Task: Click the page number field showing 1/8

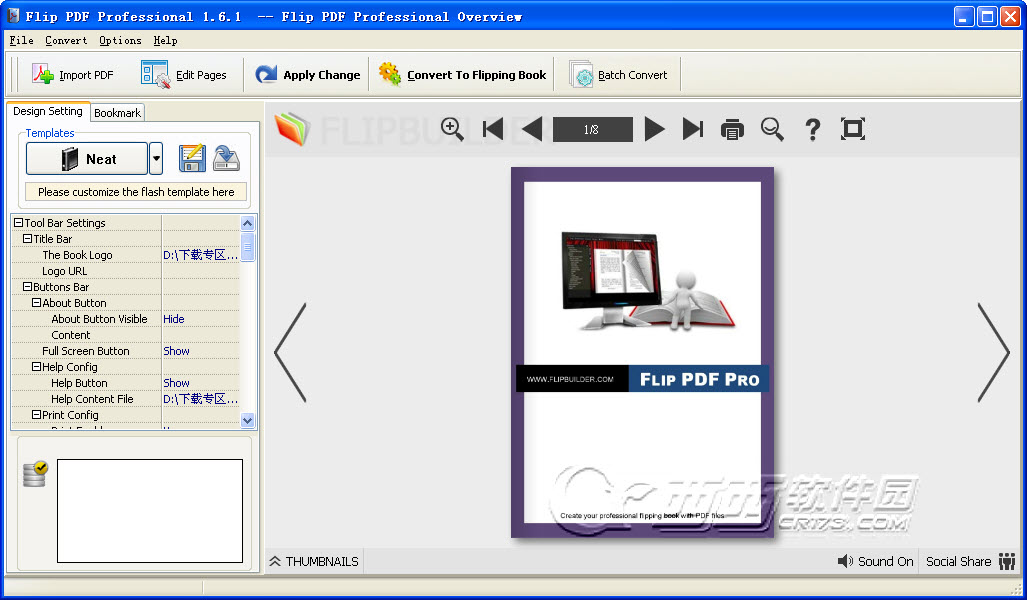Action: [x=592, y=129]
